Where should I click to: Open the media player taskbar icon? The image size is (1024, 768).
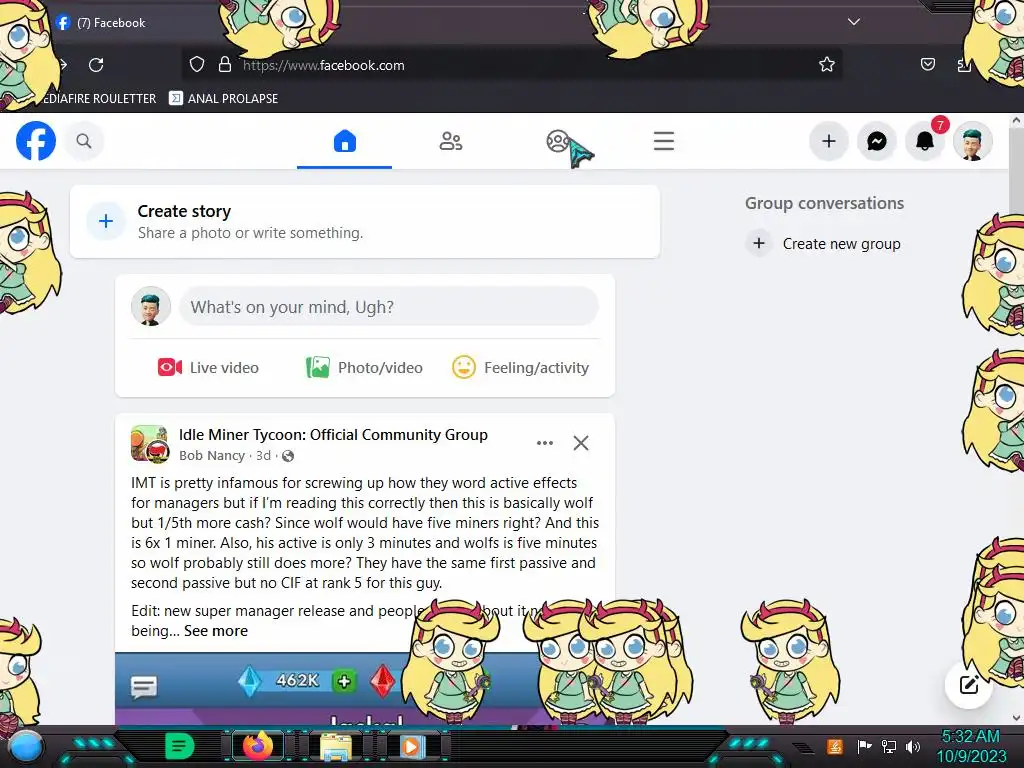click(x=411, y=746)
